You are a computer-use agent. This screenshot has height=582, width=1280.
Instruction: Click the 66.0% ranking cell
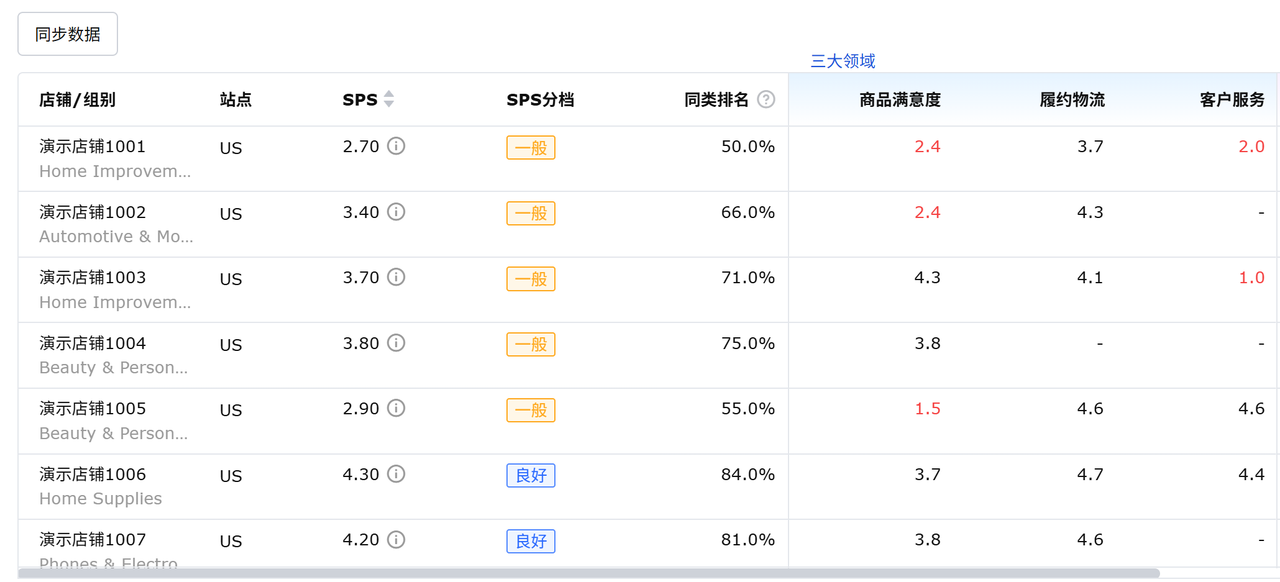pyautogui.click(x=748, y=212)
